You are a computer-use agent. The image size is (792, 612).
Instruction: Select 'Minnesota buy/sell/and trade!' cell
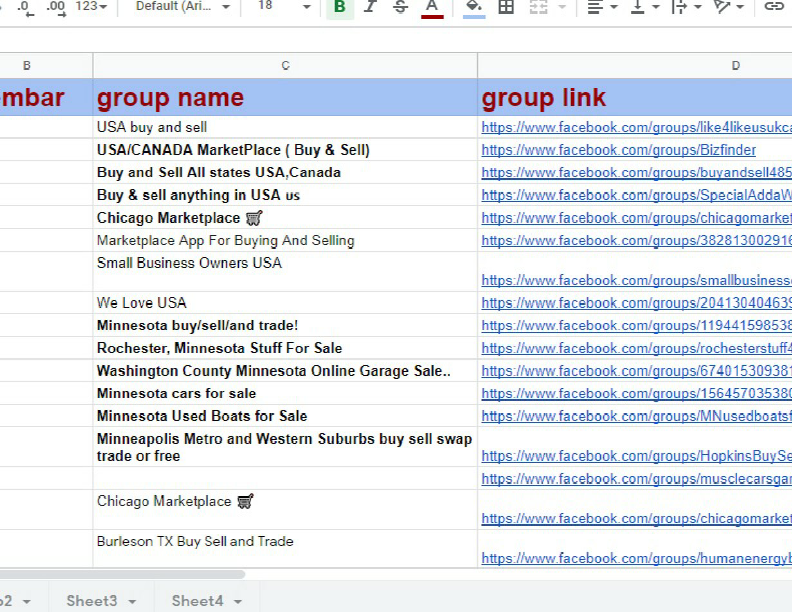click(x=285, y=325)
